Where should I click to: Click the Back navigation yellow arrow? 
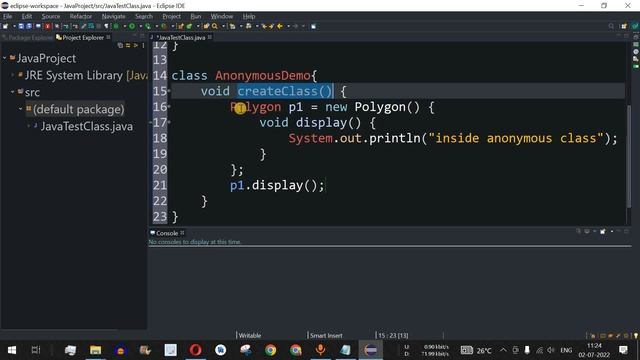[x=280, y=26]
